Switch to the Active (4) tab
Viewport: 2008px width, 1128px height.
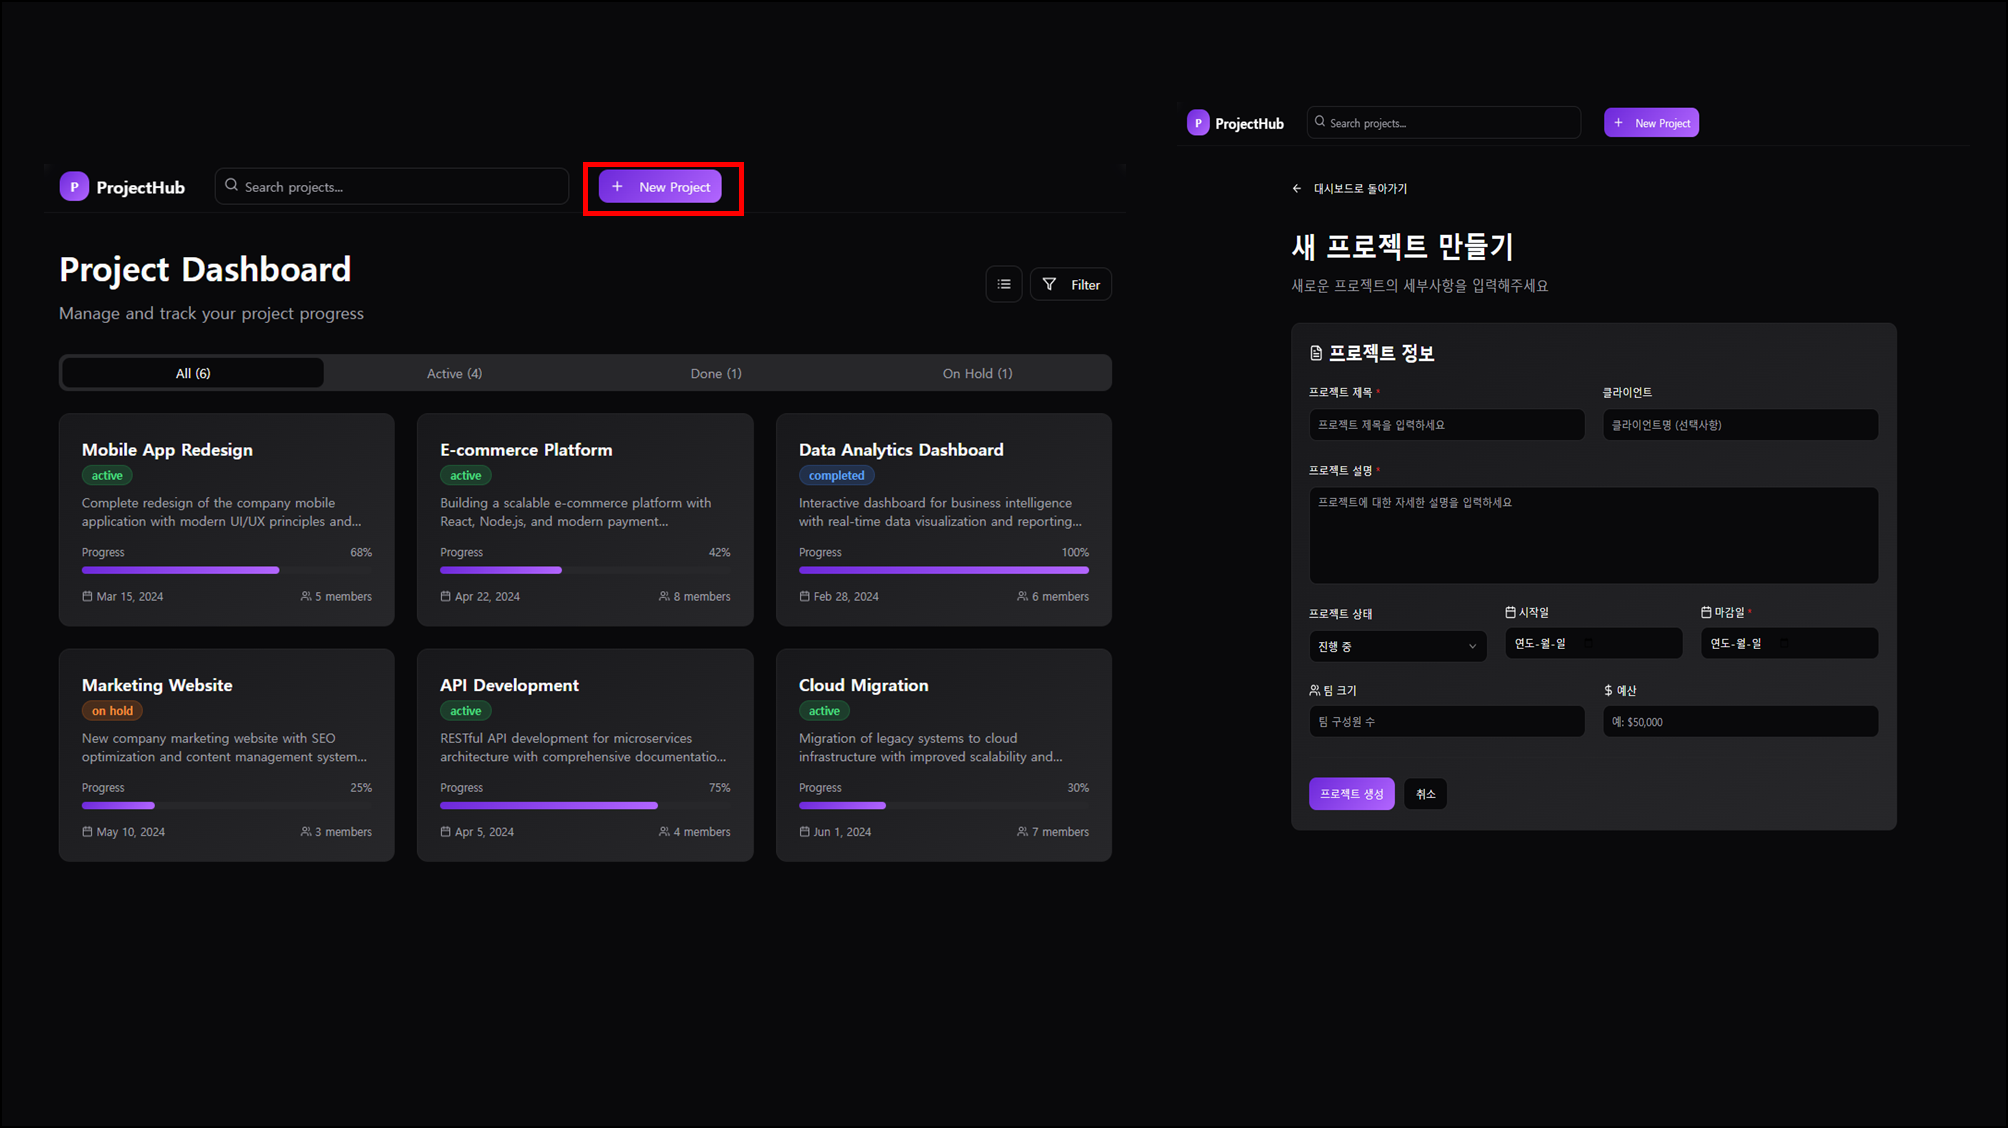click(454, 374)
